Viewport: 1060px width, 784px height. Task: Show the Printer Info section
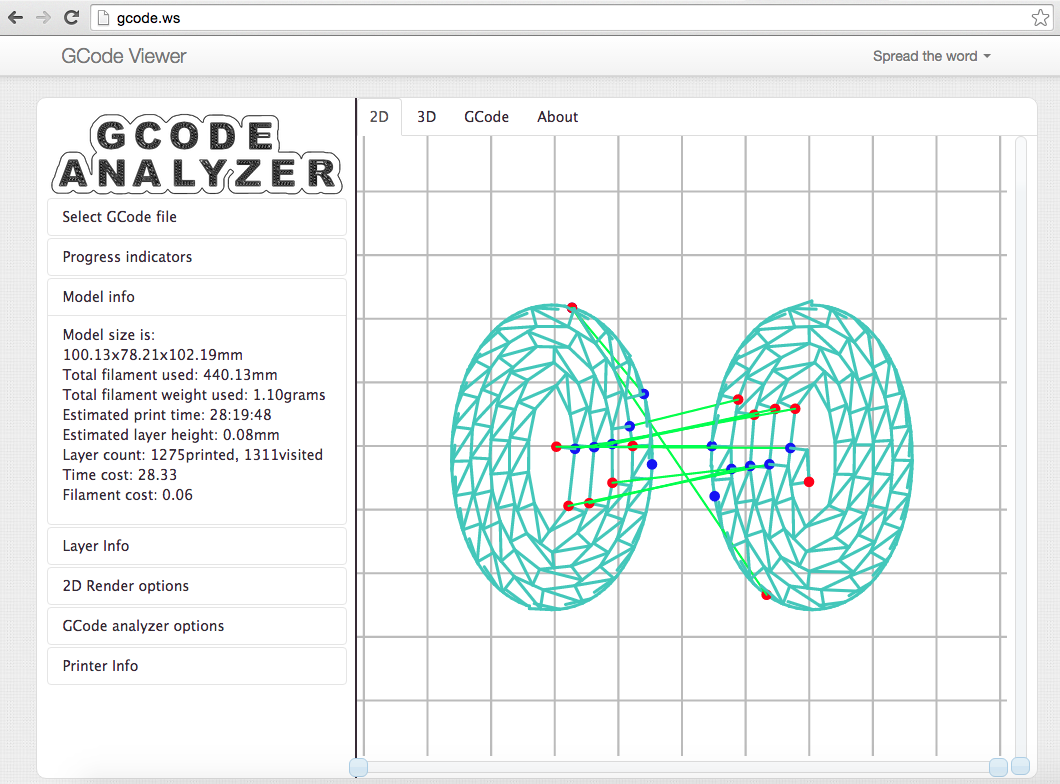(197, 666)
